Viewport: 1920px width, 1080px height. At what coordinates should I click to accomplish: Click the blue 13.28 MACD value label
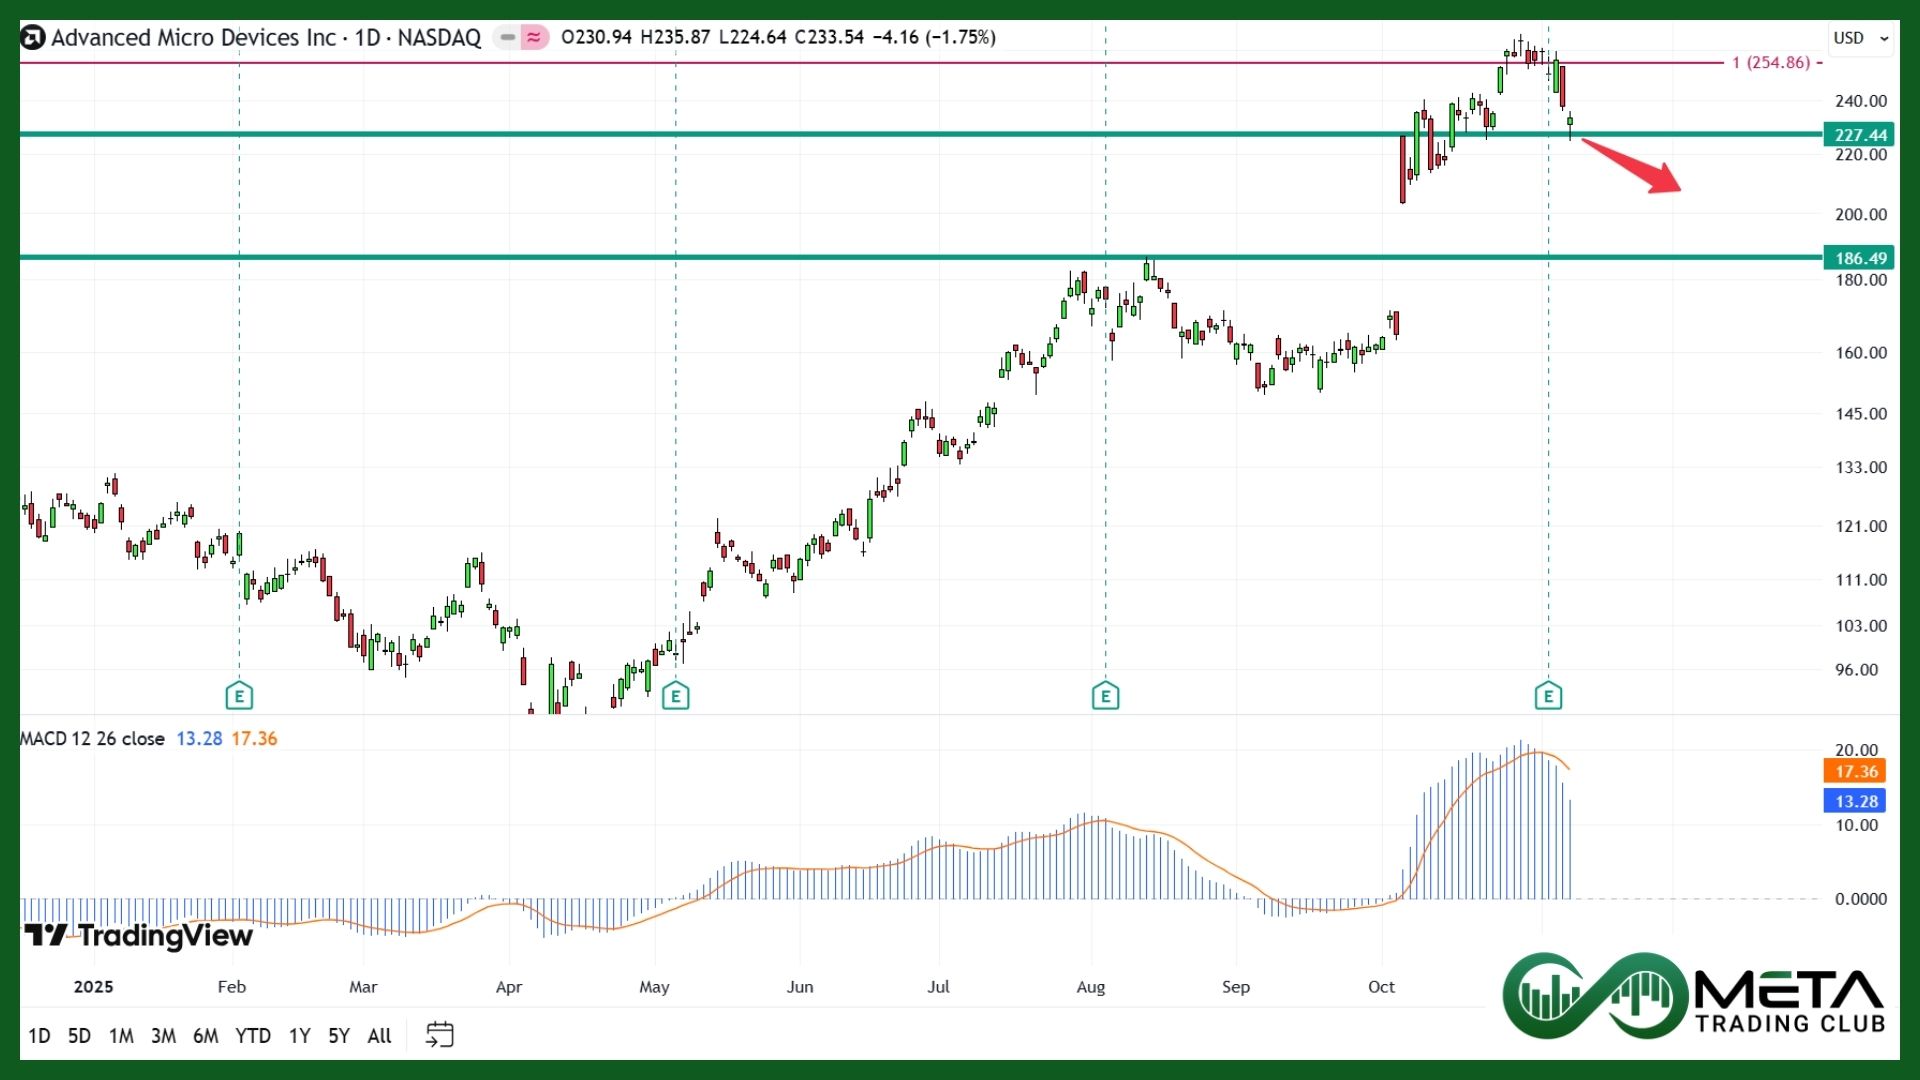point(1855,801)
